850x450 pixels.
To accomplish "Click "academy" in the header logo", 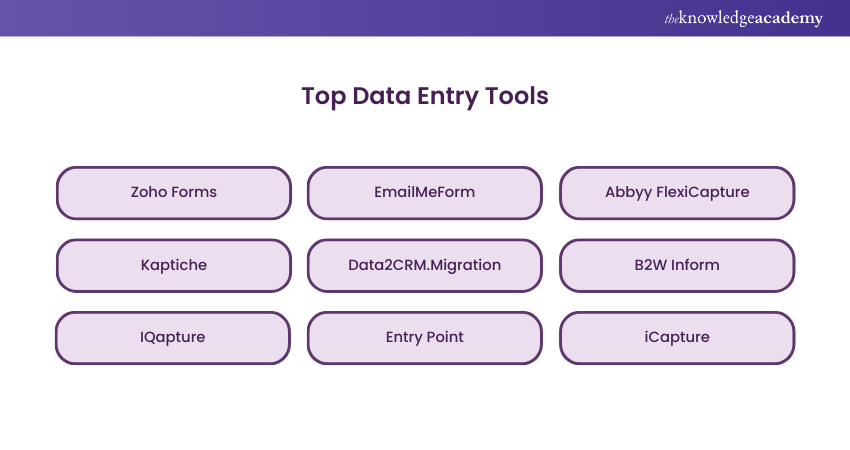I will pos(790,18).
